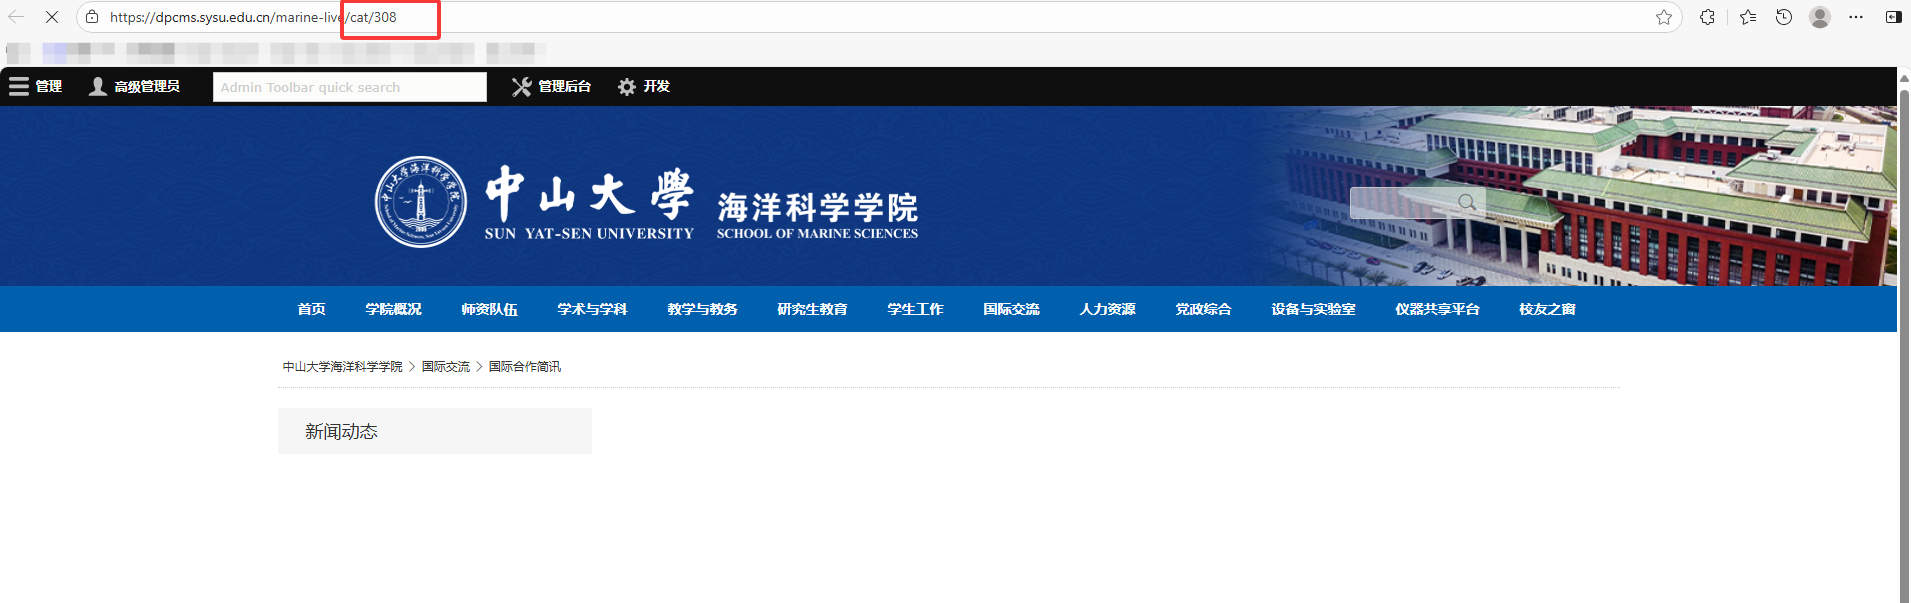Expand the 高级管理员 user menu
Screen dimensions: 1911x603
135,87
